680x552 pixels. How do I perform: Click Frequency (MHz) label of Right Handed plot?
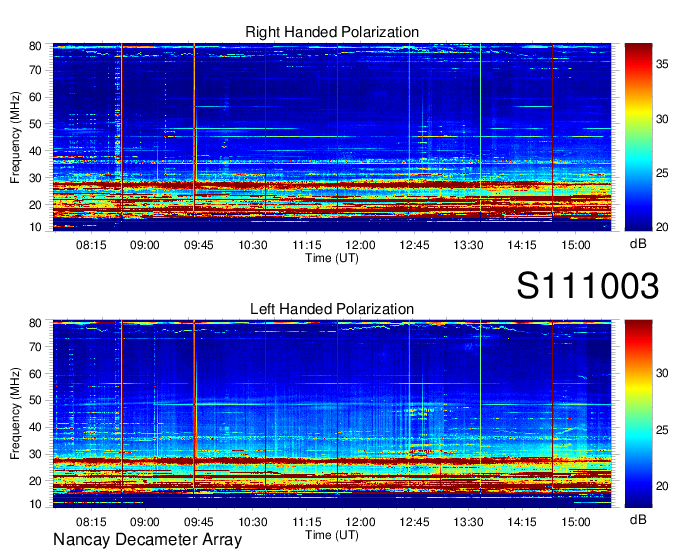[15, 137]
